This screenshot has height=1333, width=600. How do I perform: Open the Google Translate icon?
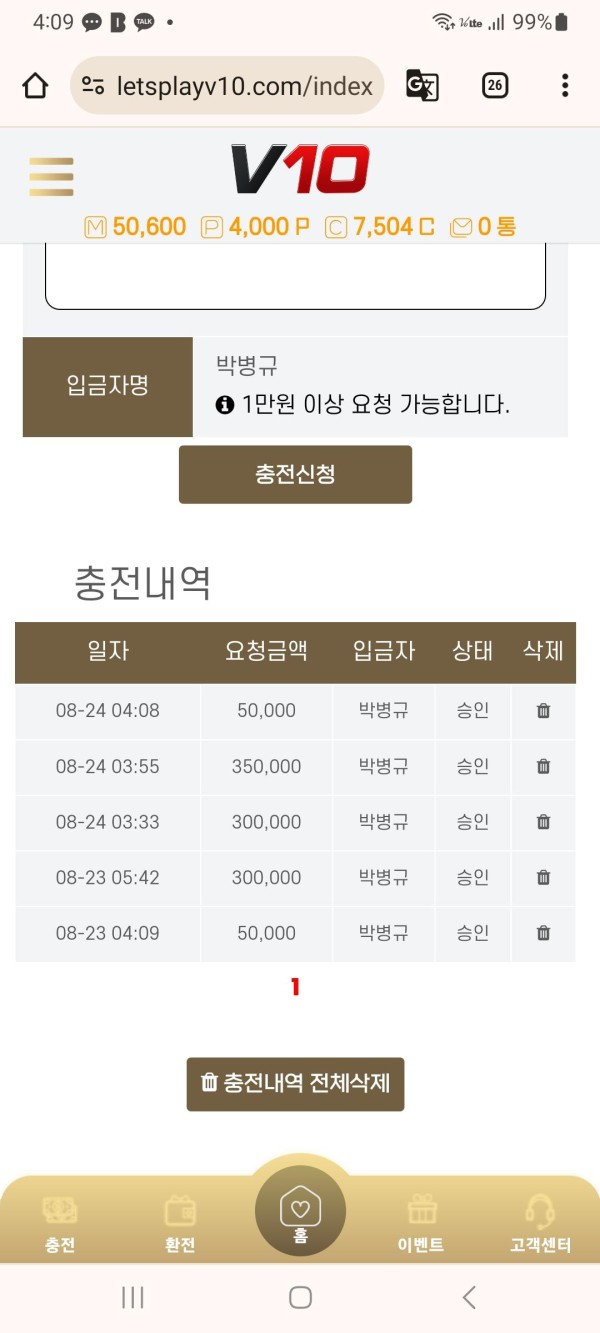pyautogui.click(x=422, y=86)
